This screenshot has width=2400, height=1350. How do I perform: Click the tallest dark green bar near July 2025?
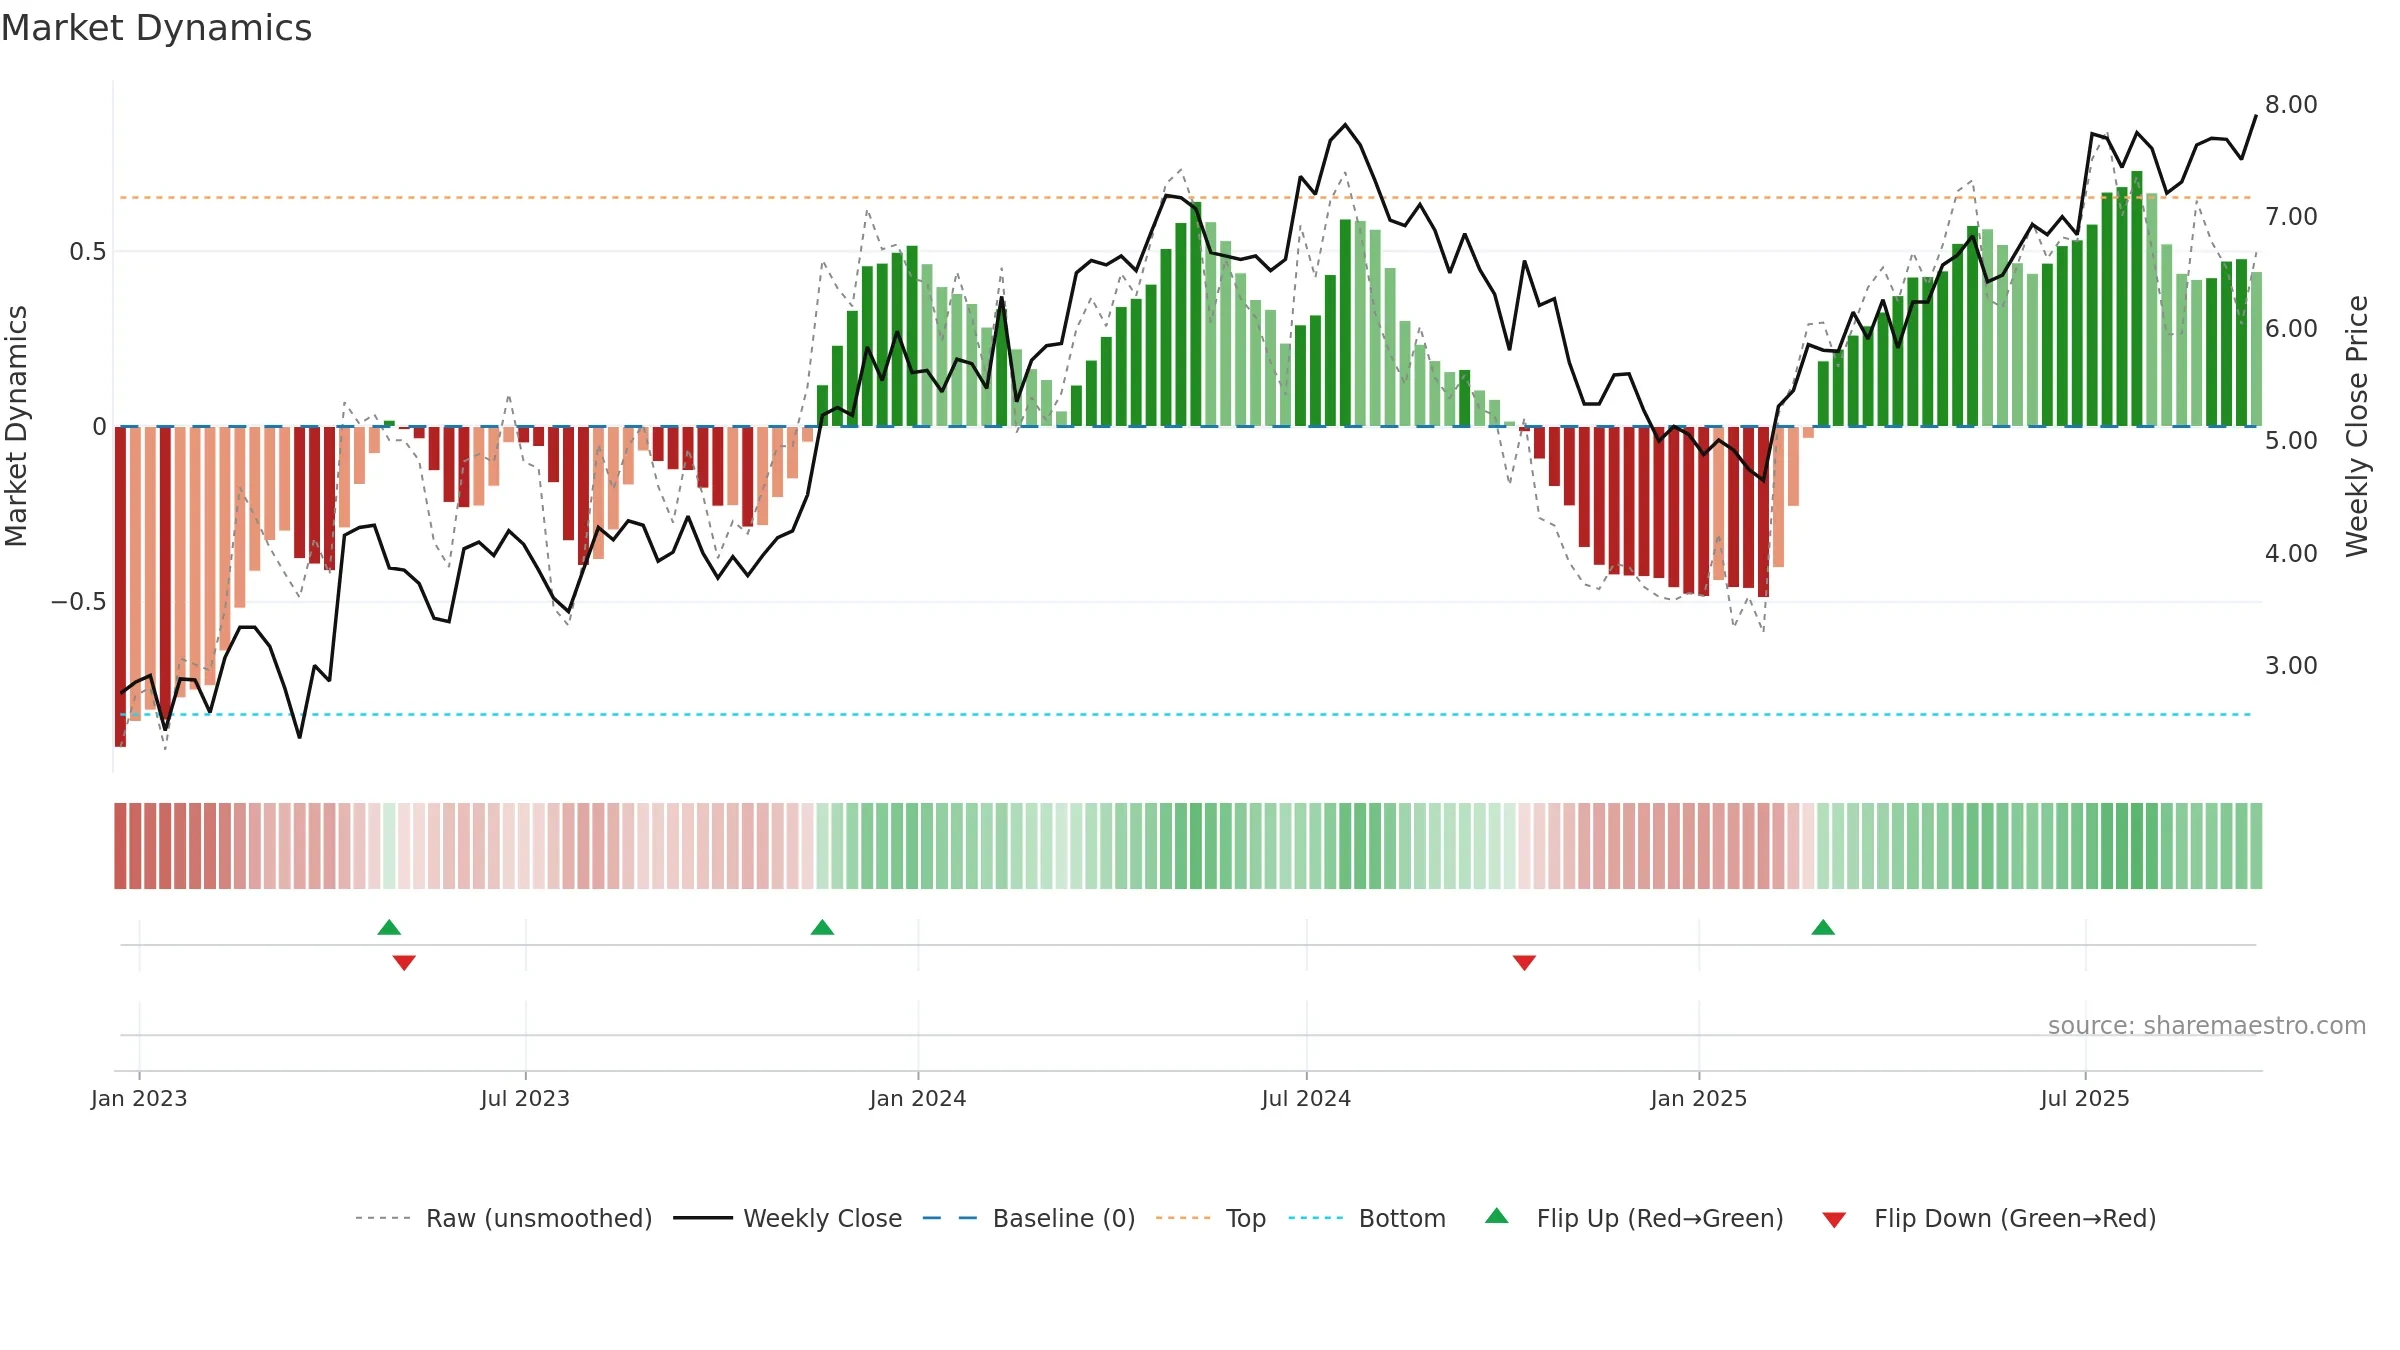click(2137, 298)
